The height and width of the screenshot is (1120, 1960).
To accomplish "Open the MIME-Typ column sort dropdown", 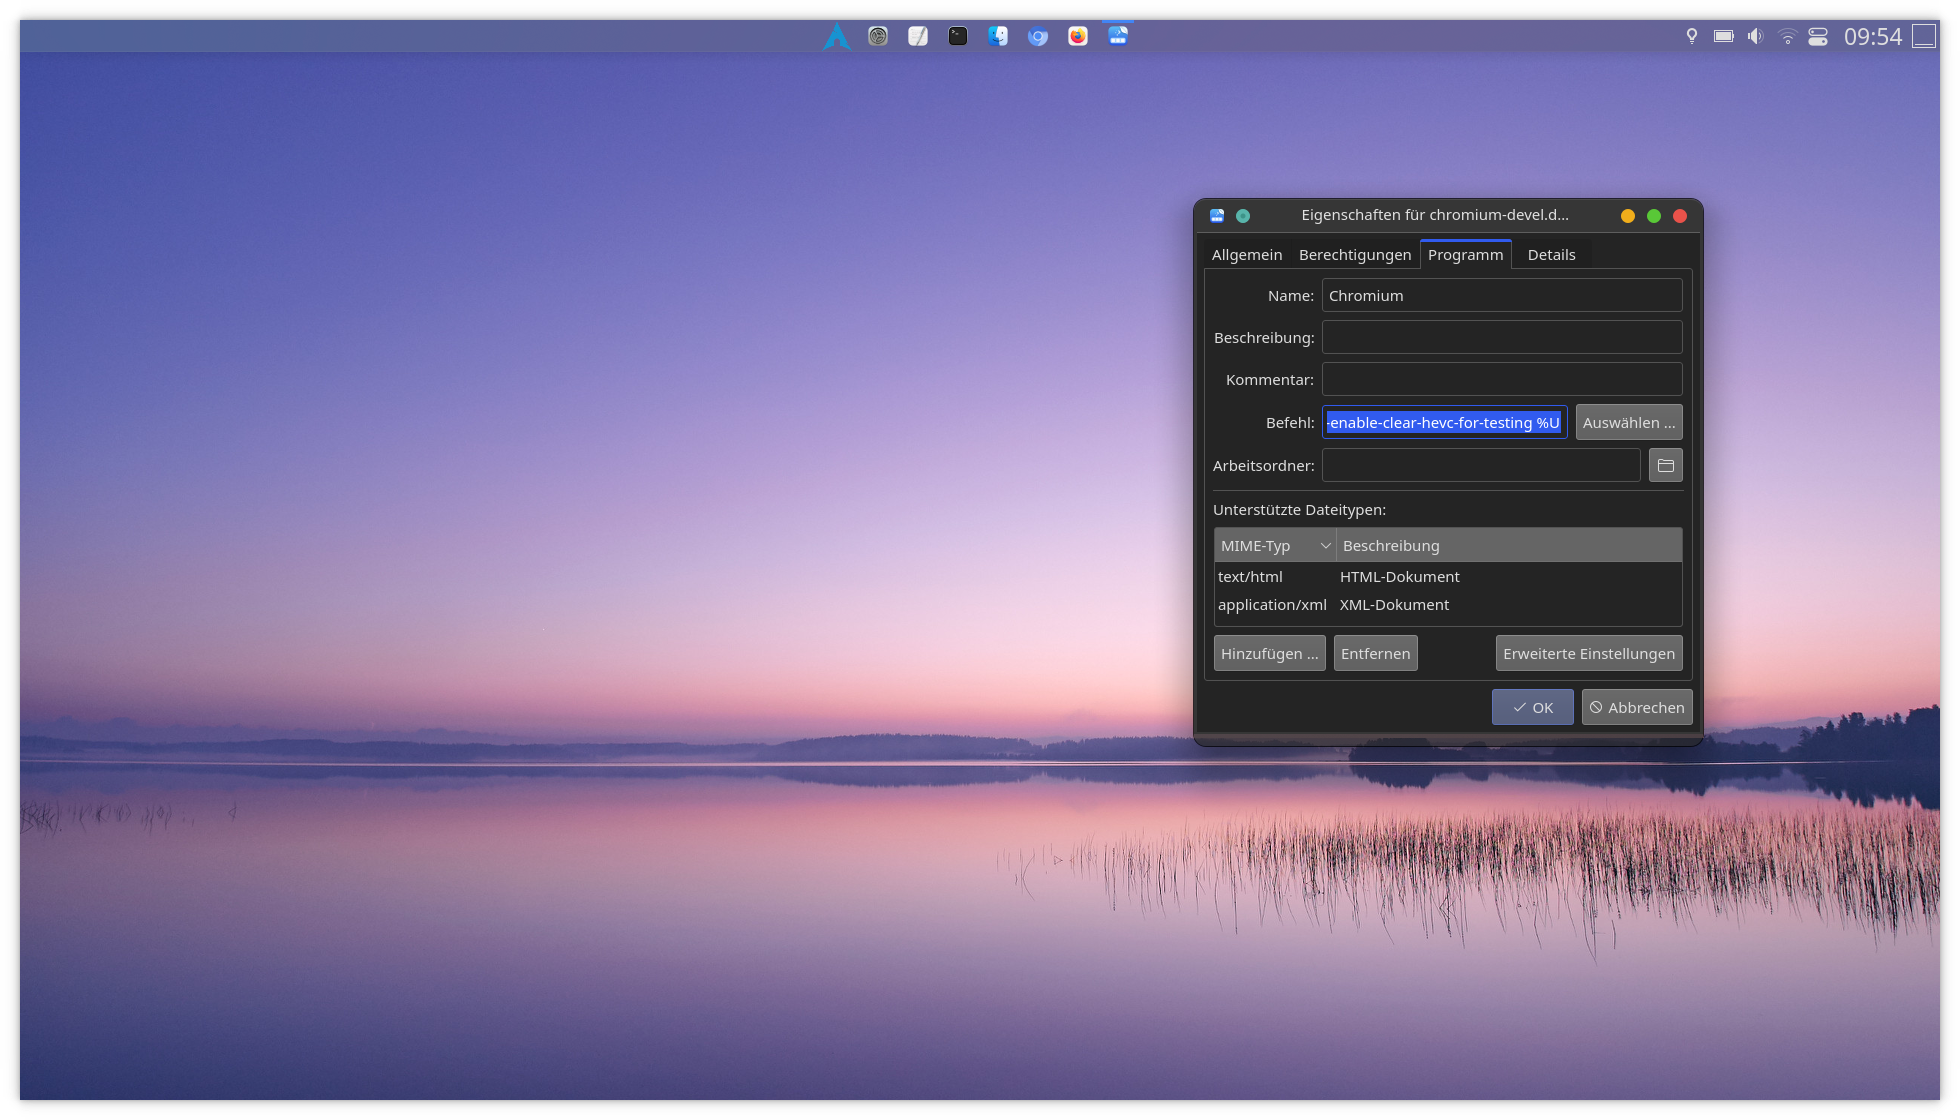I will click(x=1326, y=545).
